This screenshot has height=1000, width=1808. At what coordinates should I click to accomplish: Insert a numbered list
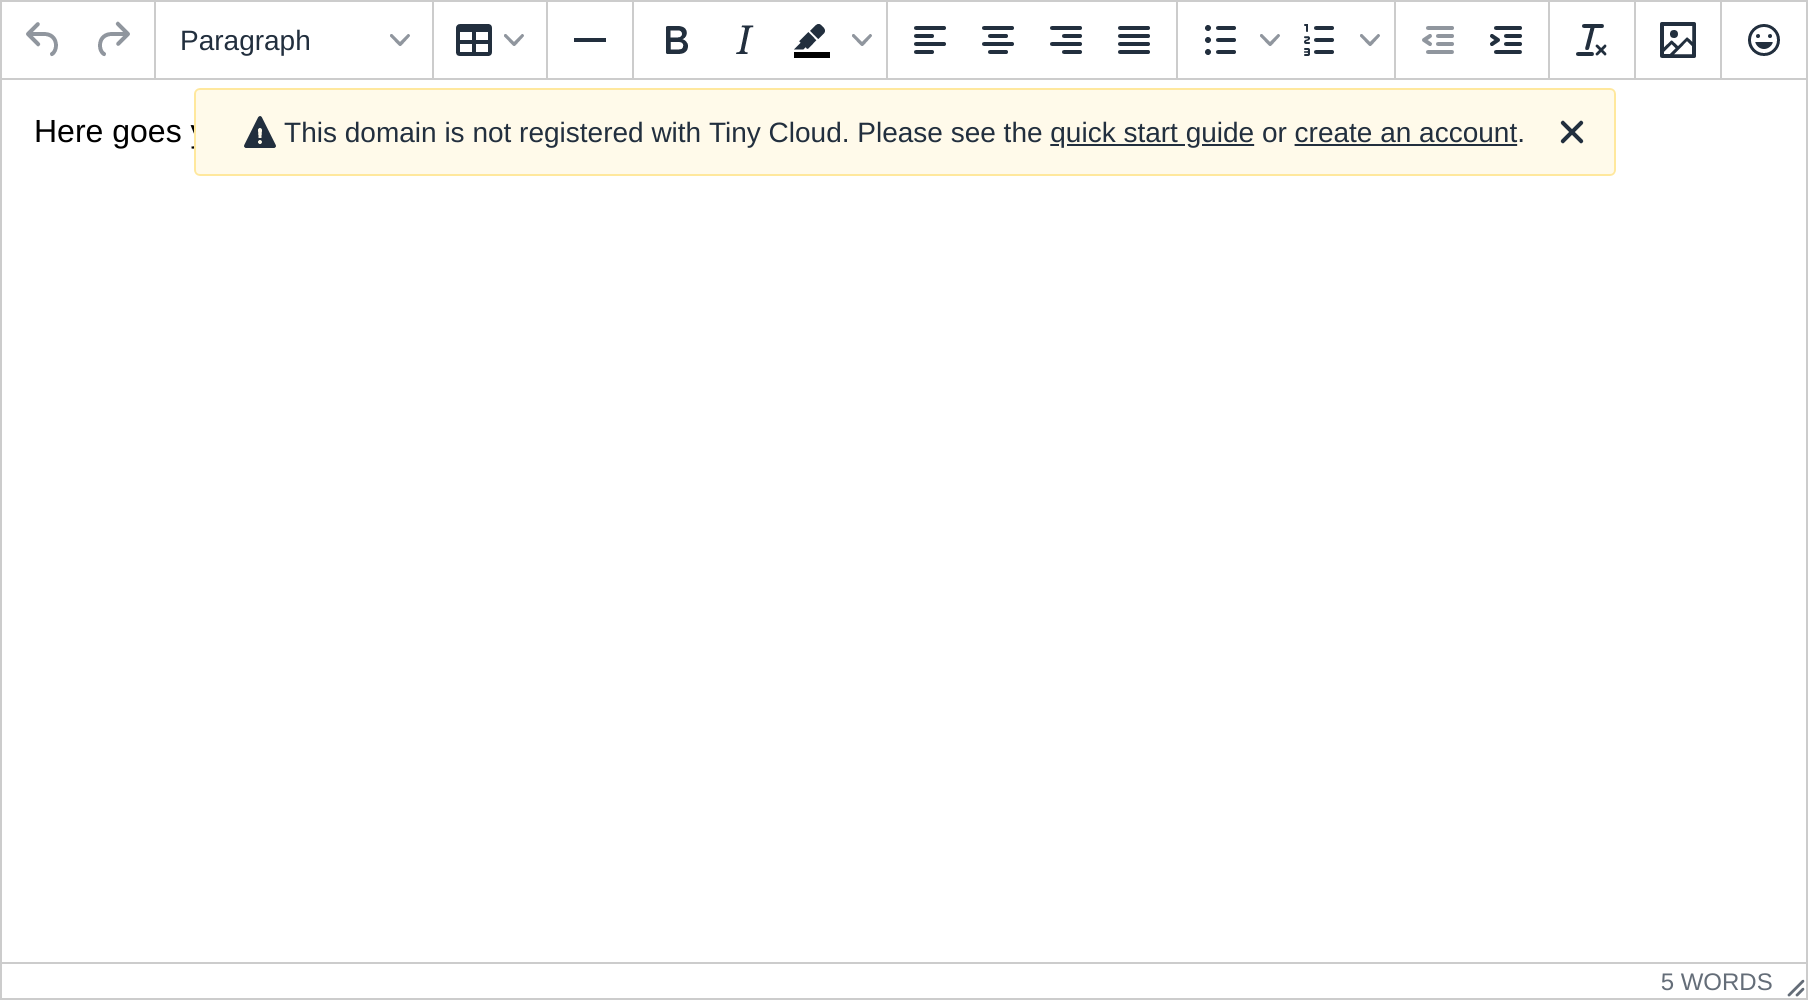[1320, 40]
